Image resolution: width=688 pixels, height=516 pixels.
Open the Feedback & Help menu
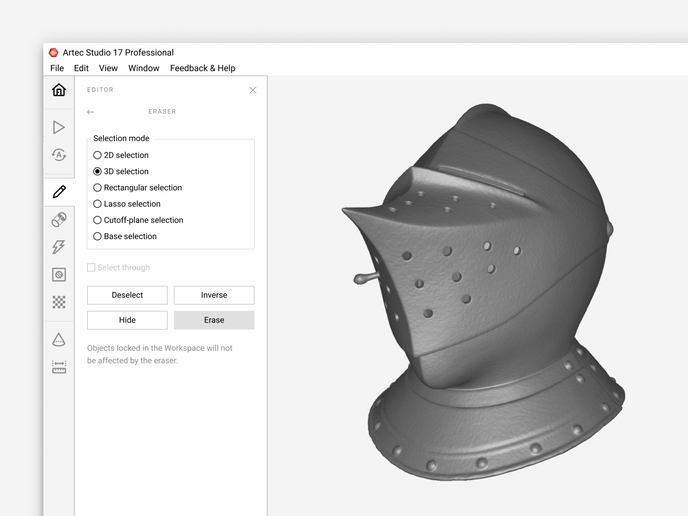click(x=202, y=68)
